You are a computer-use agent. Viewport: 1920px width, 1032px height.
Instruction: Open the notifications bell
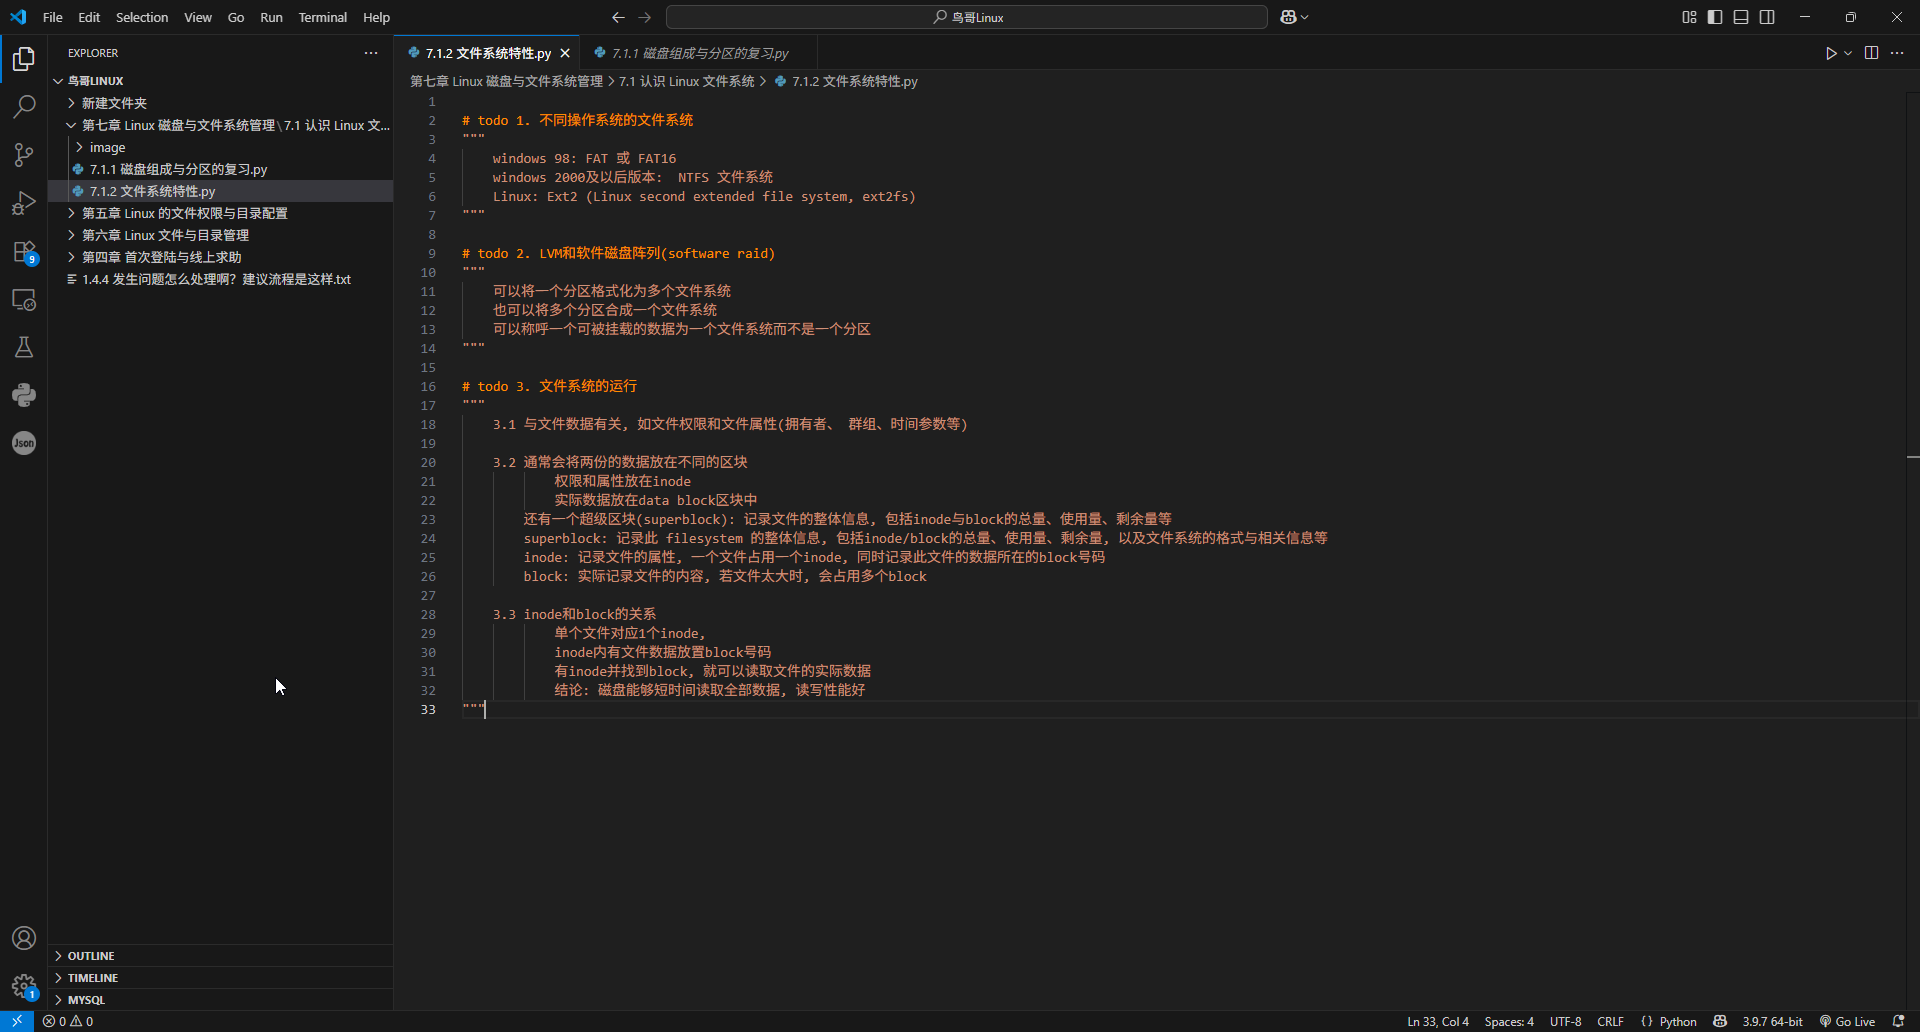tap(1898, 1021)
